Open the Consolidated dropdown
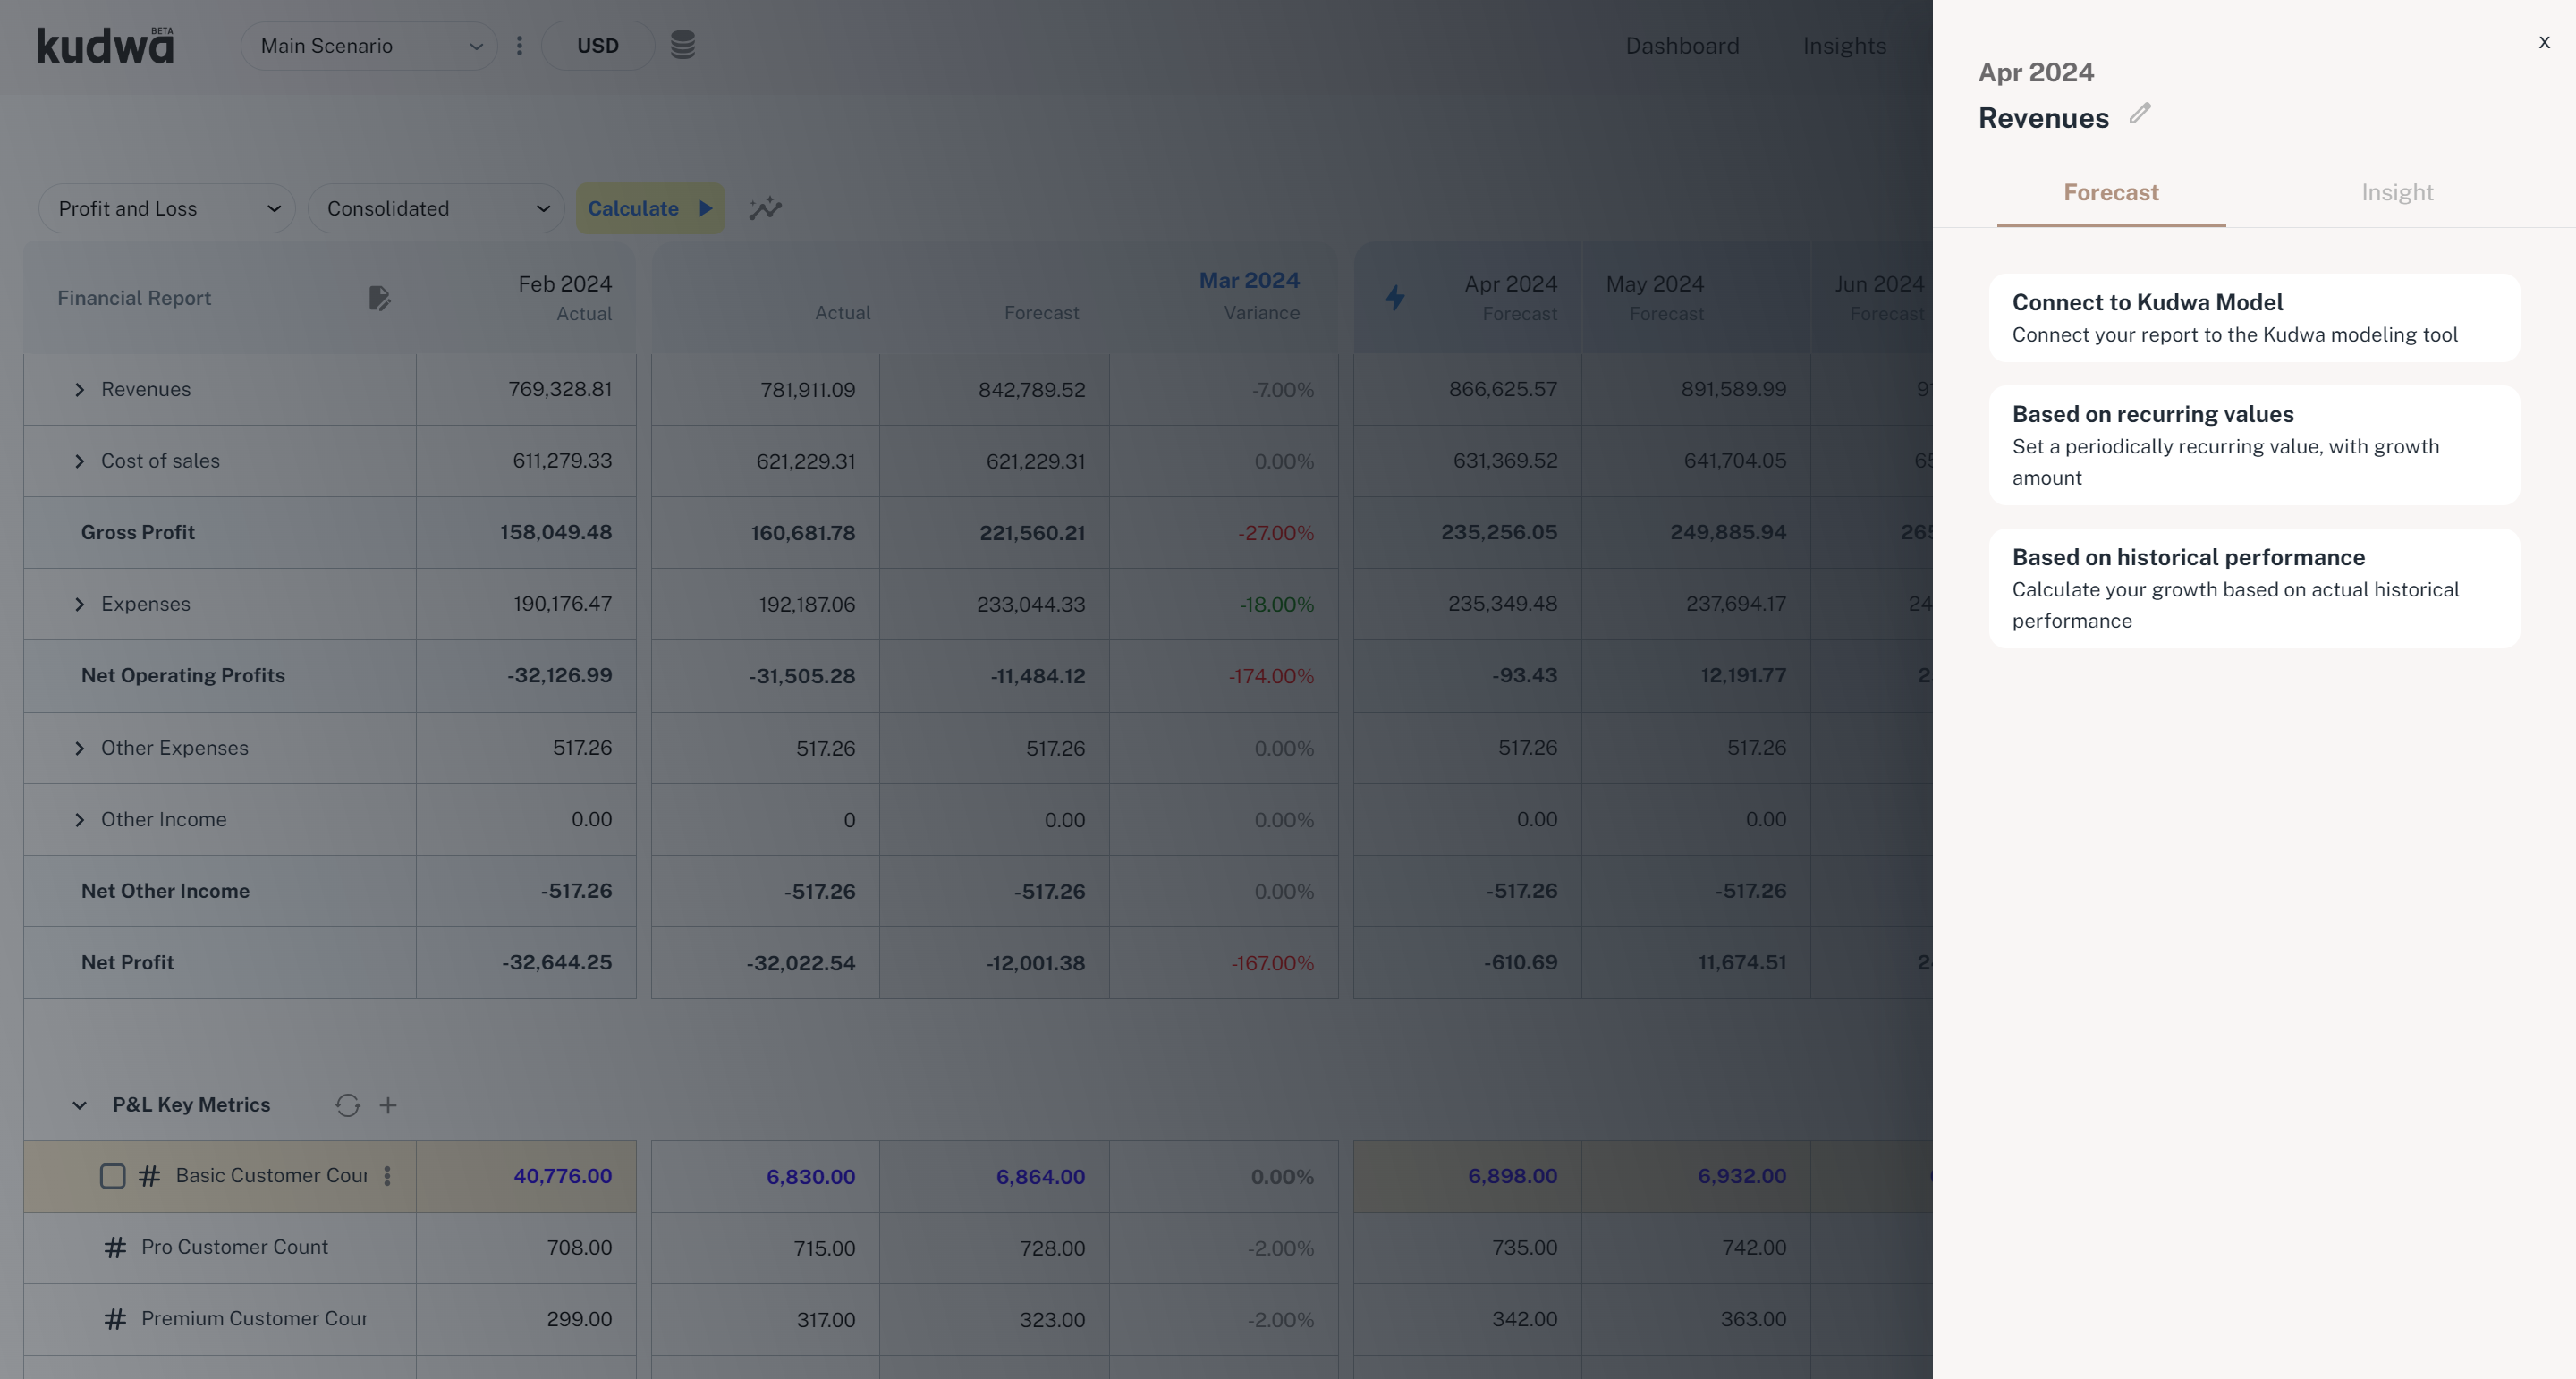The height and width of the screenshot is (1379, 2576). [x=436, y=208]
